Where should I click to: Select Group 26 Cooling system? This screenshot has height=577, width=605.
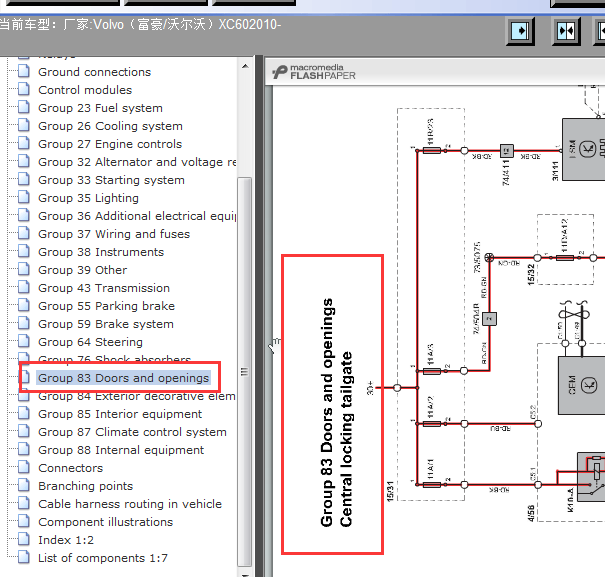110,126
